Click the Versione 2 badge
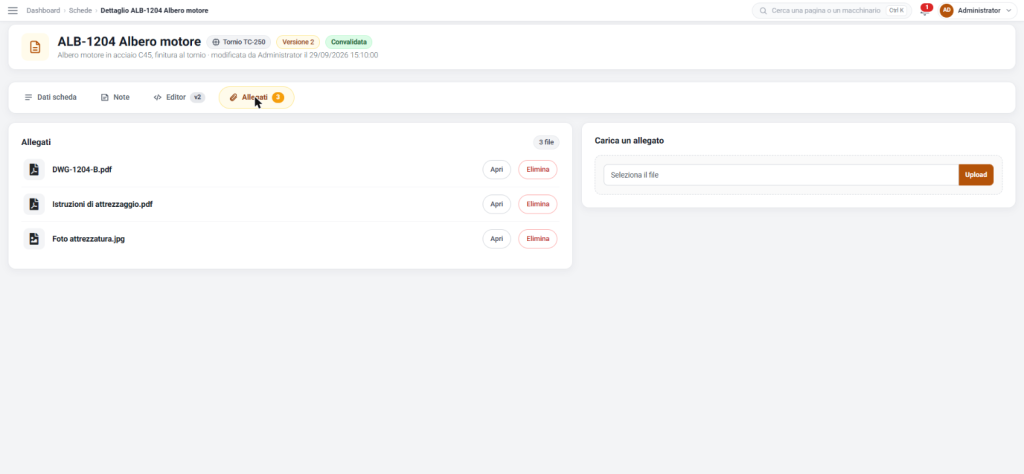1024x474 pixels. 298,42
